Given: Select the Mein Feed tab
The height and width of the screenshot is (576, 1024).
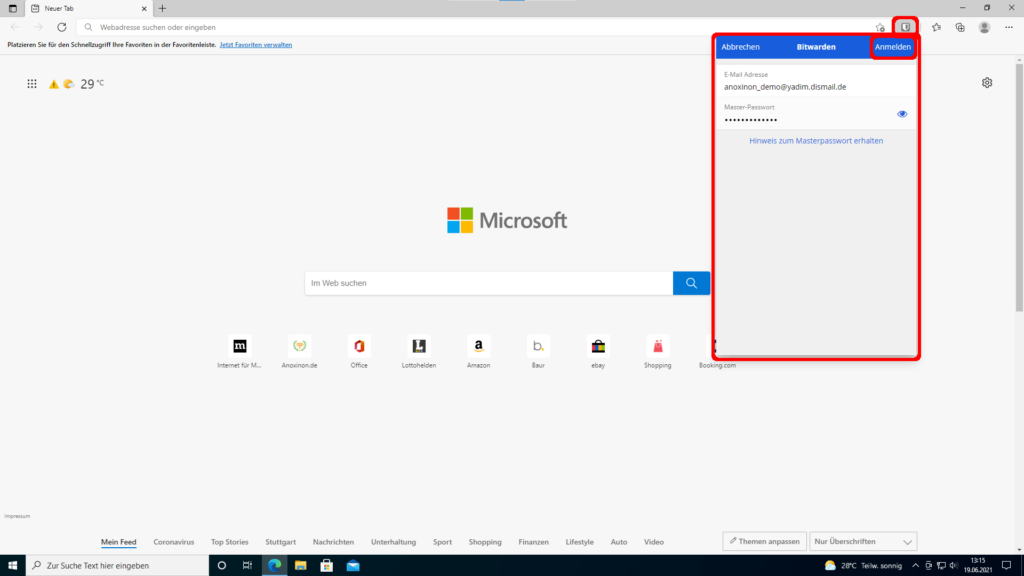Looking at the screenshot, I should click(x=118, y=542).
